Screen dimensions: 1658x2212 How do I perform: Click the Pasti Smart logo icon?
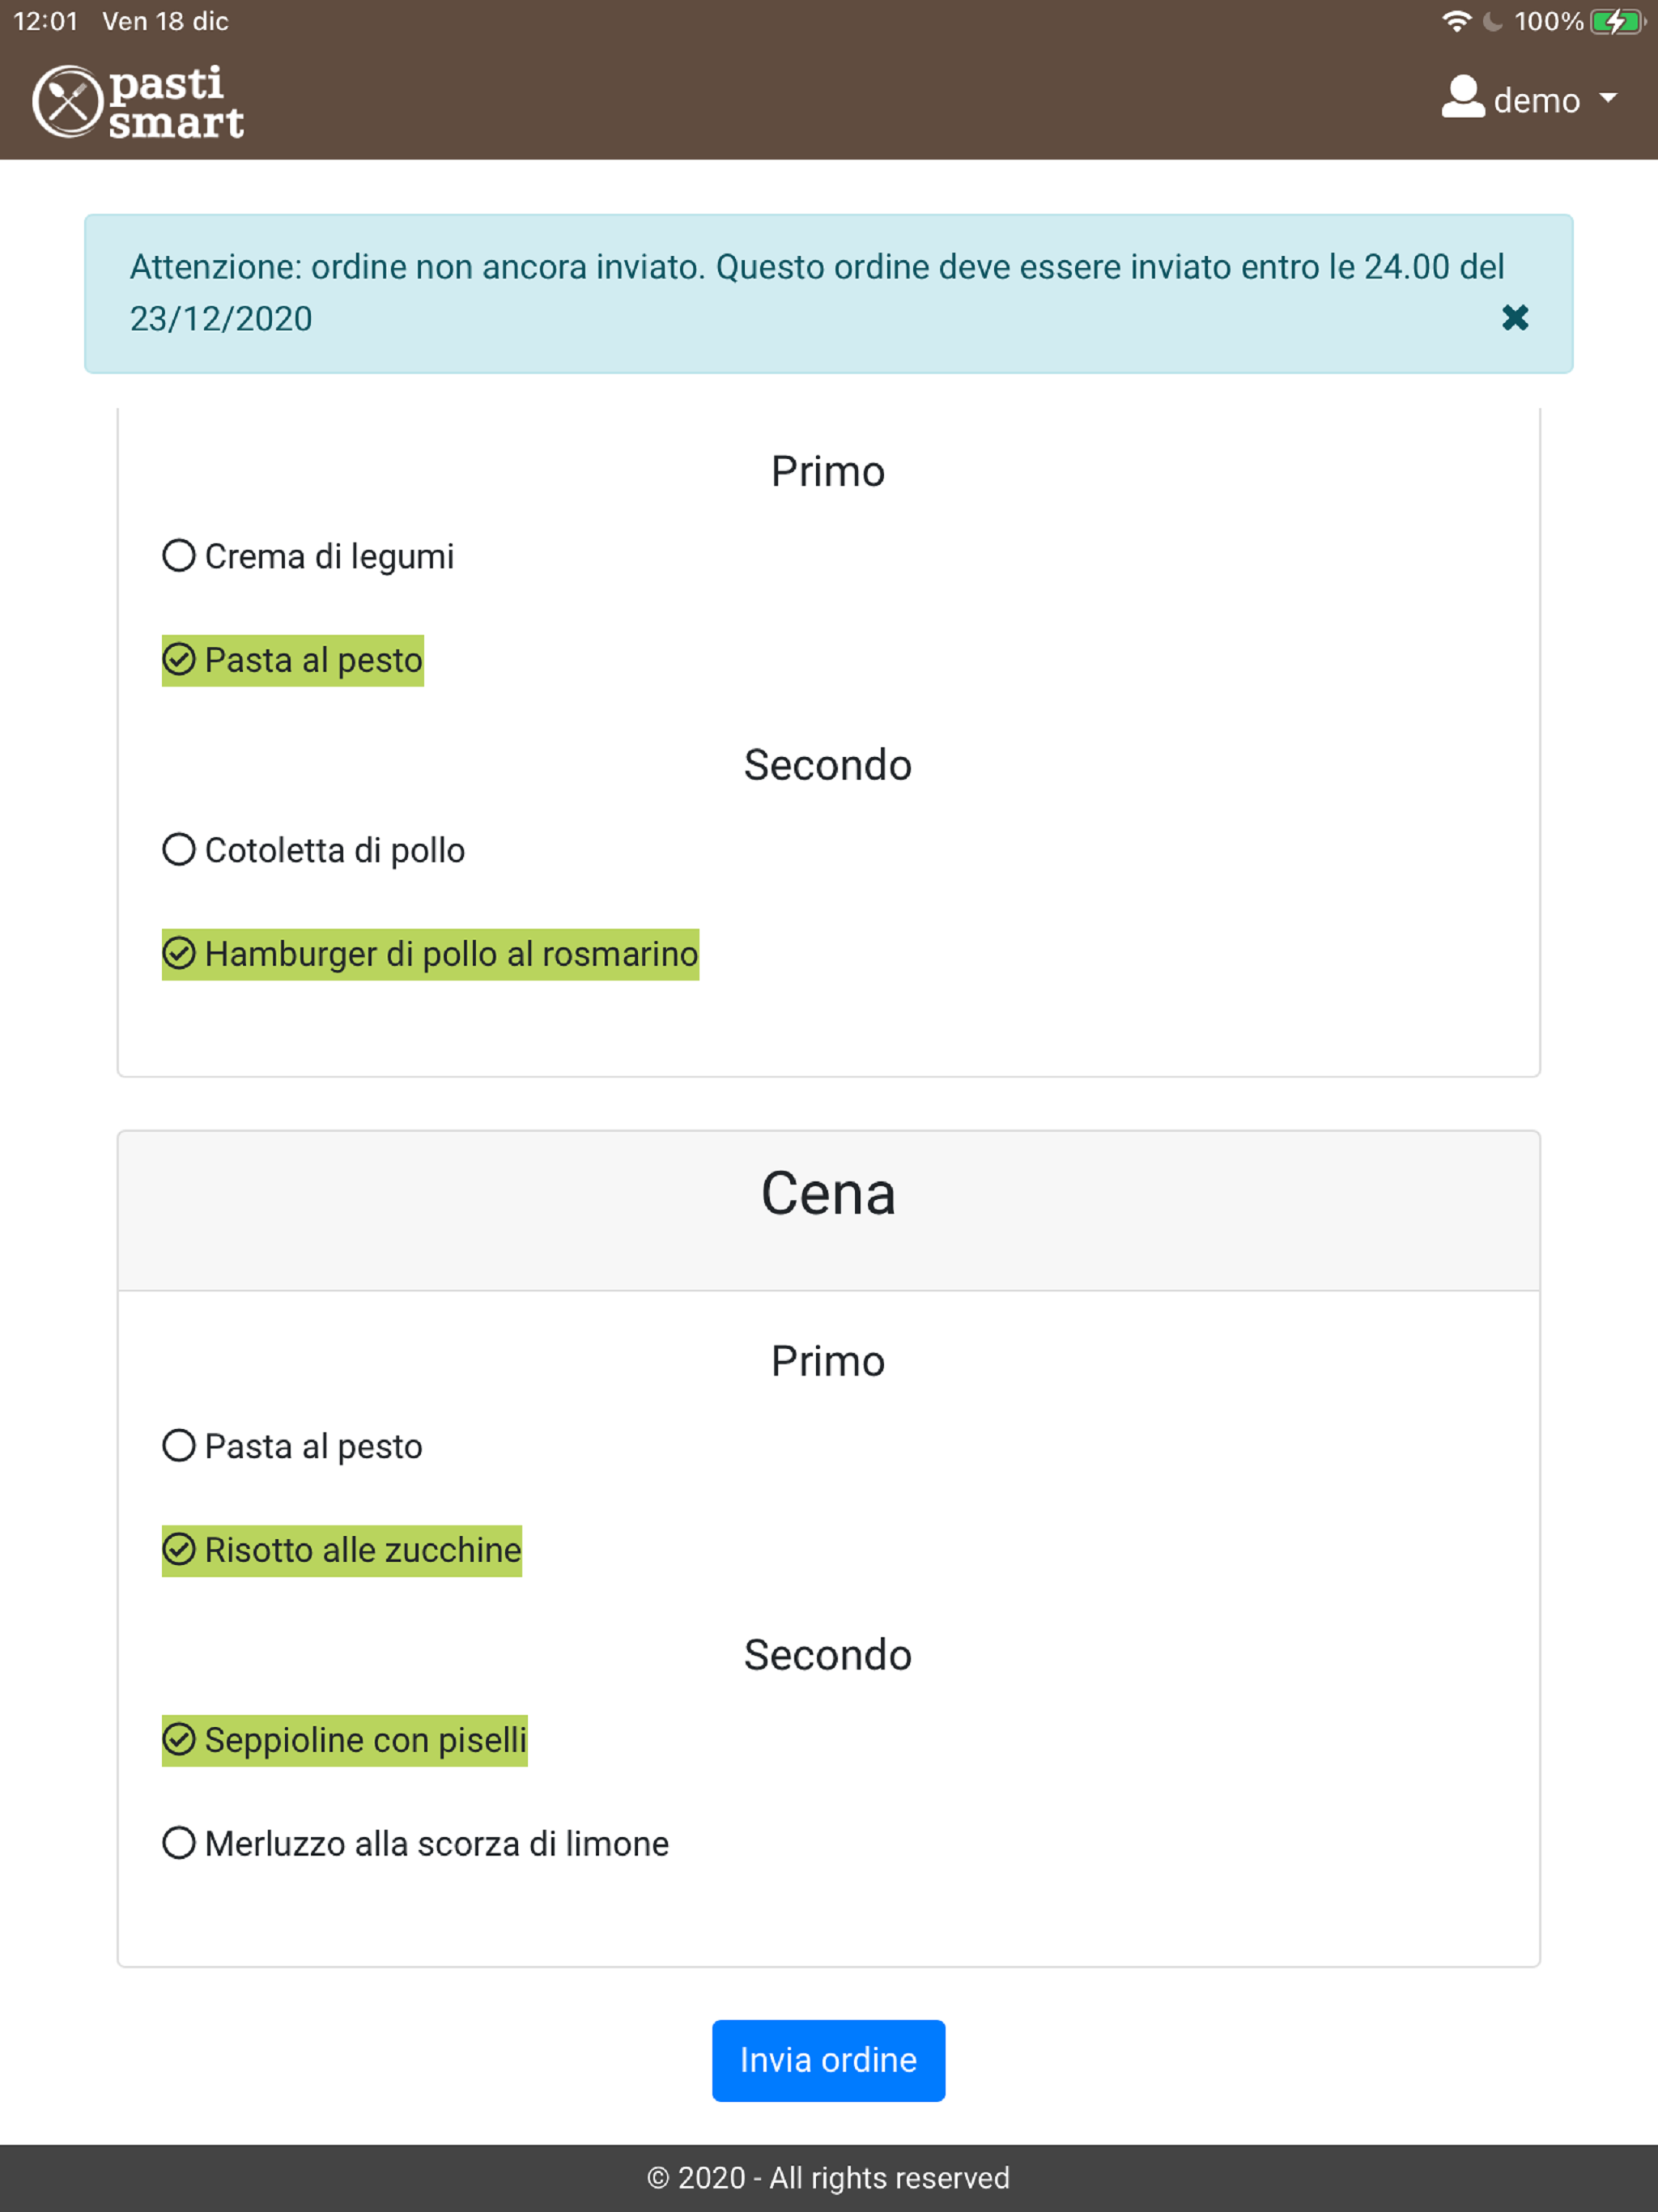[x=68, y=101]
